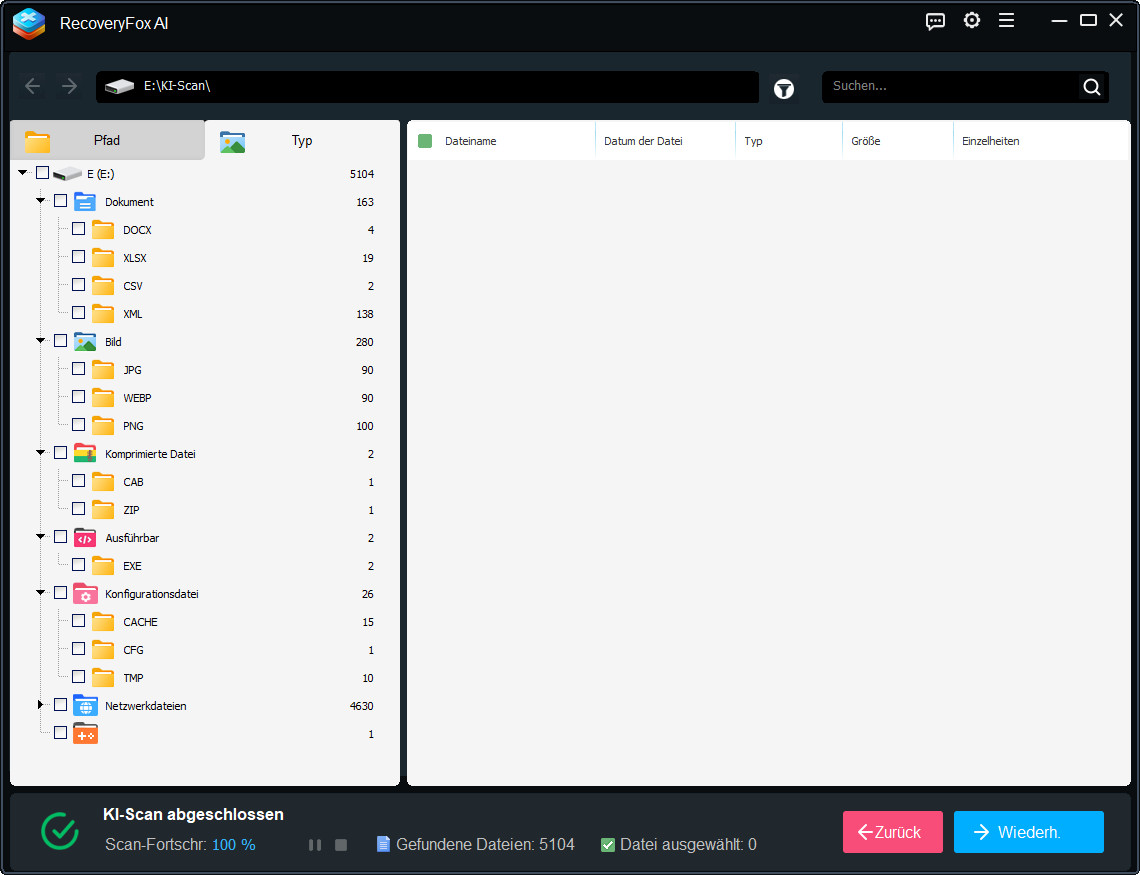Click the E:\KI-Scan\ path field
1140x875 pixels.
pyautogui.click(x=428, y=86)
